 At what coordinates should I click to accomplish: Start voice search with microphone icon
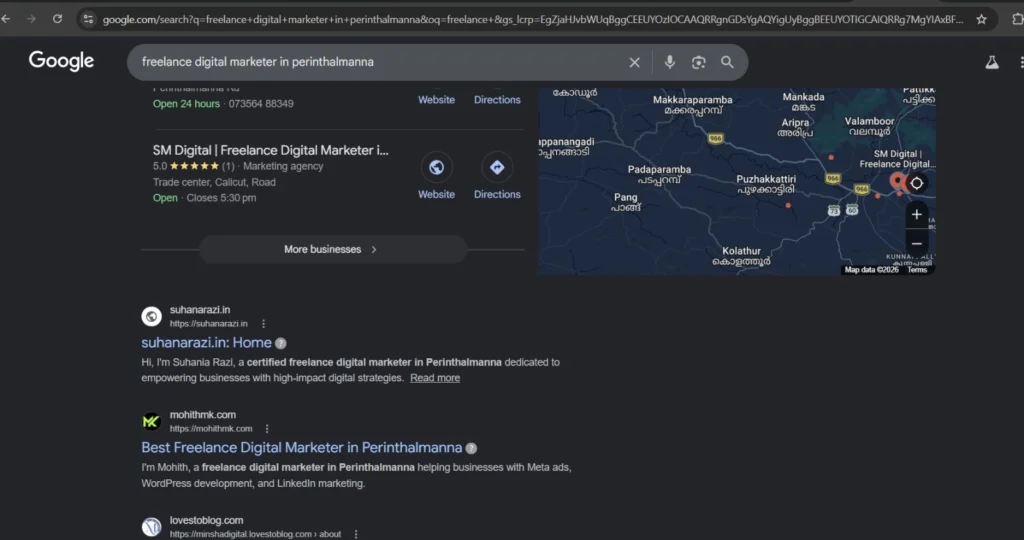tap(670, 62)
